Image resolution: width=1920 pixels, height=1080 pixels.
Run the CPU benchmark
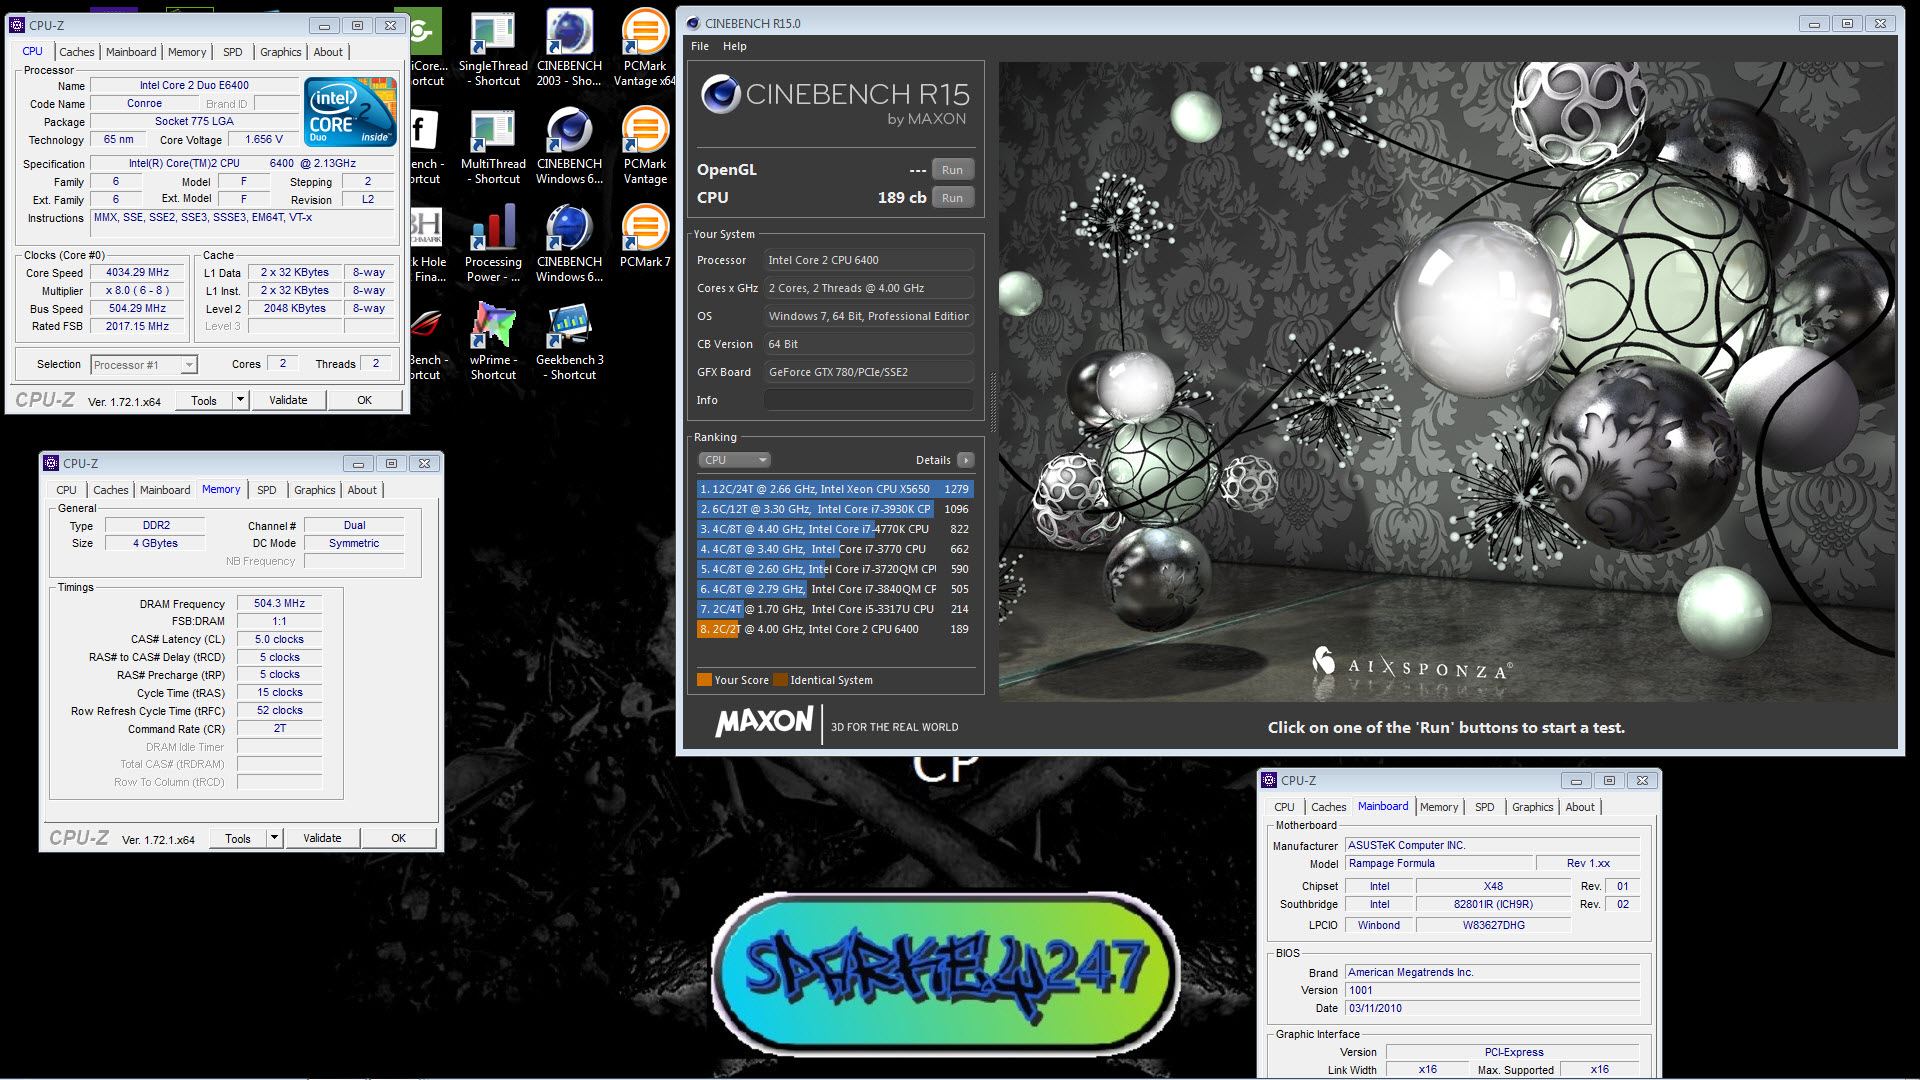pos(952,198)
